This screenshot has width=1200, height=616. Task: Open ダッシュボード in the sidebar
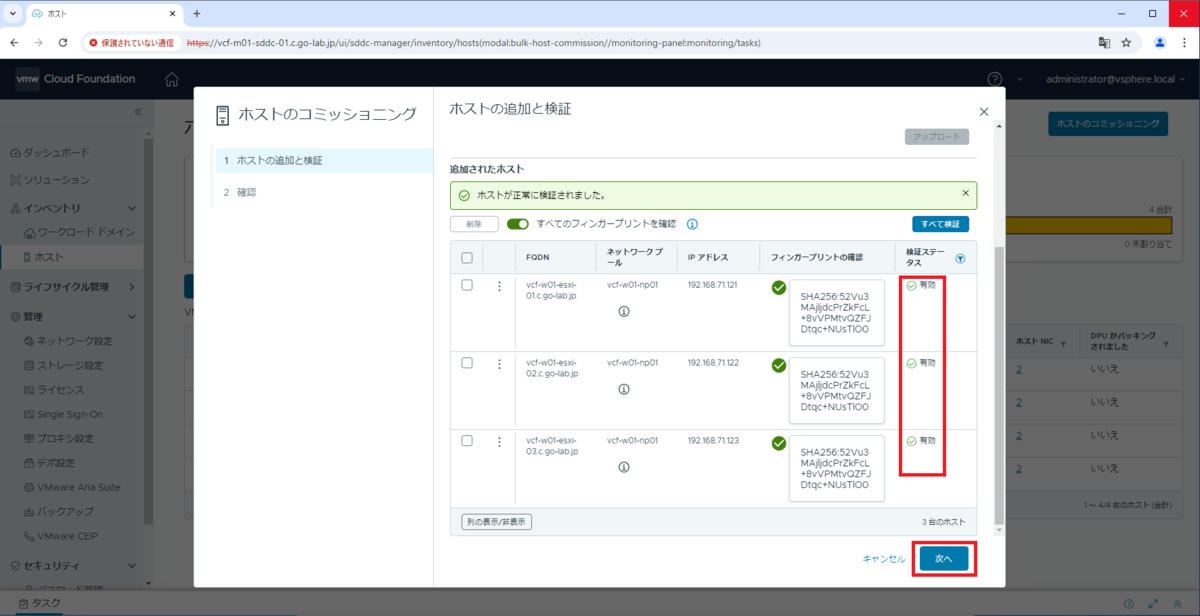click(x=49, y=153)
